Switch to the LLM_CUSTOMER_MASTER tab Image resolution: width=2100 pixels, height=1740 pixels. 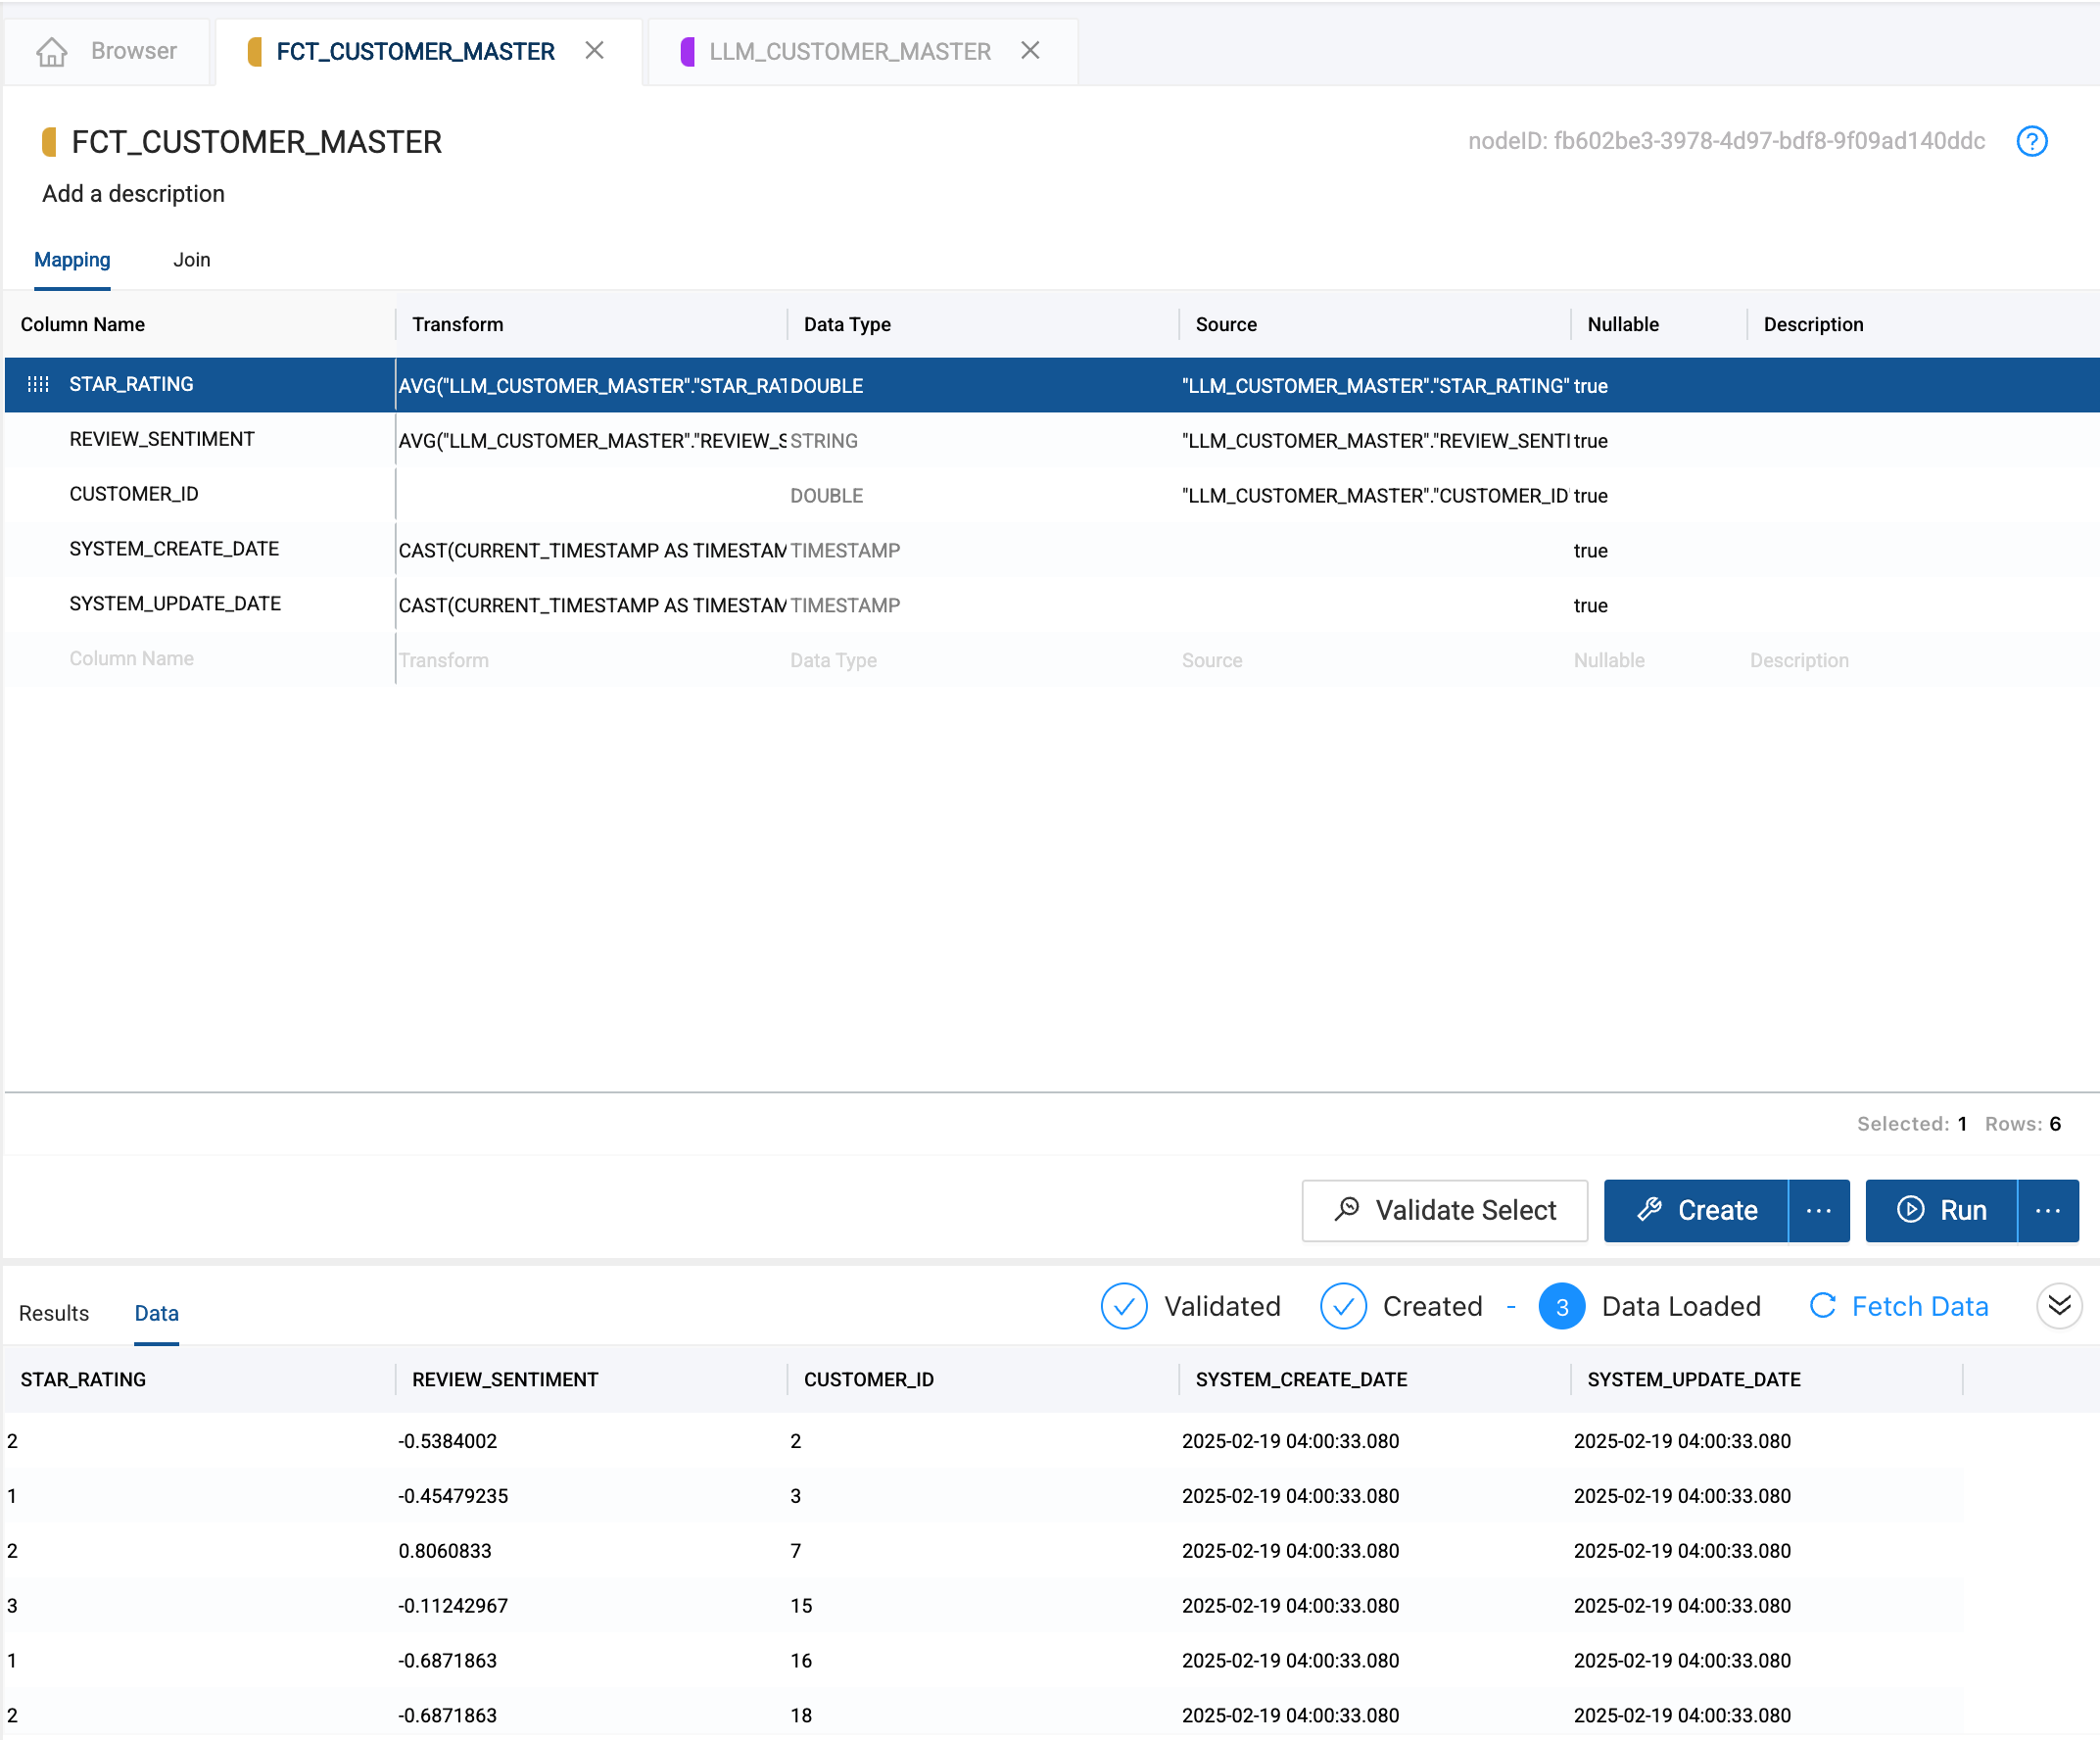click(x=849, y=51)
